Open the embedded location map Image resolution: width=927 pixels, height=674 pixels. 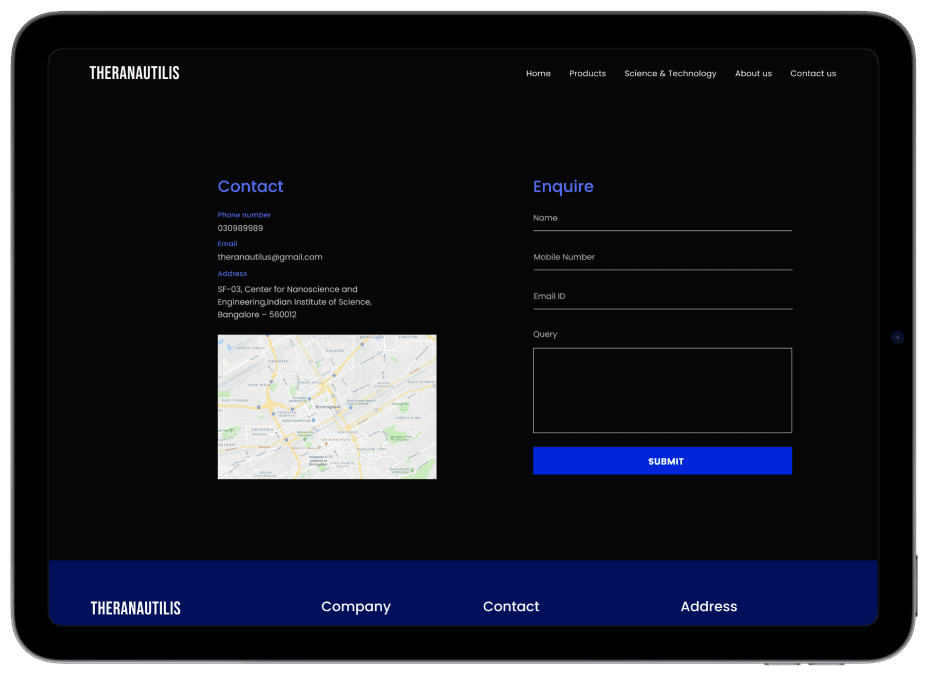point(327,407)
